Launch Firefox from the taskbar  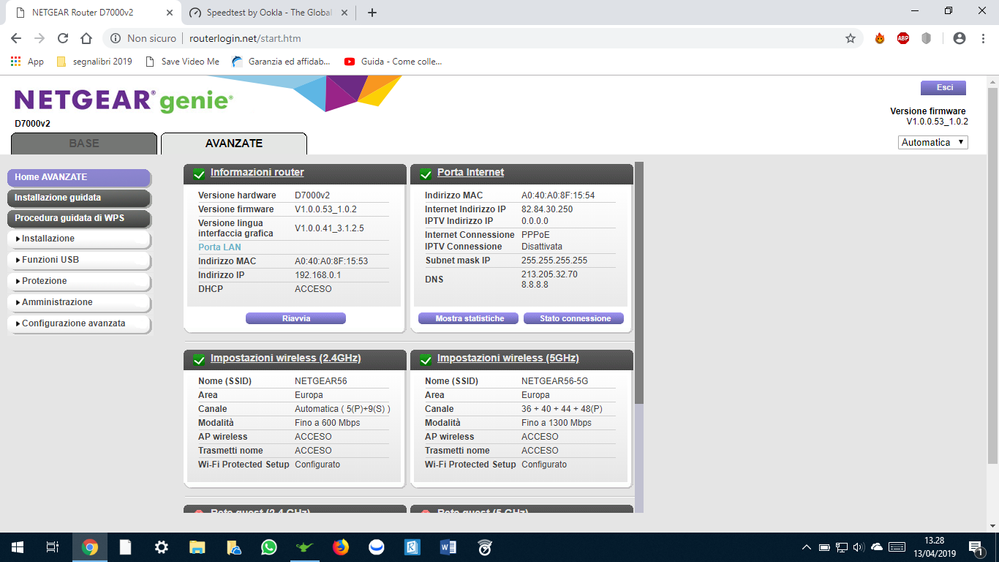pyautogui.click(x=341, y=547)
